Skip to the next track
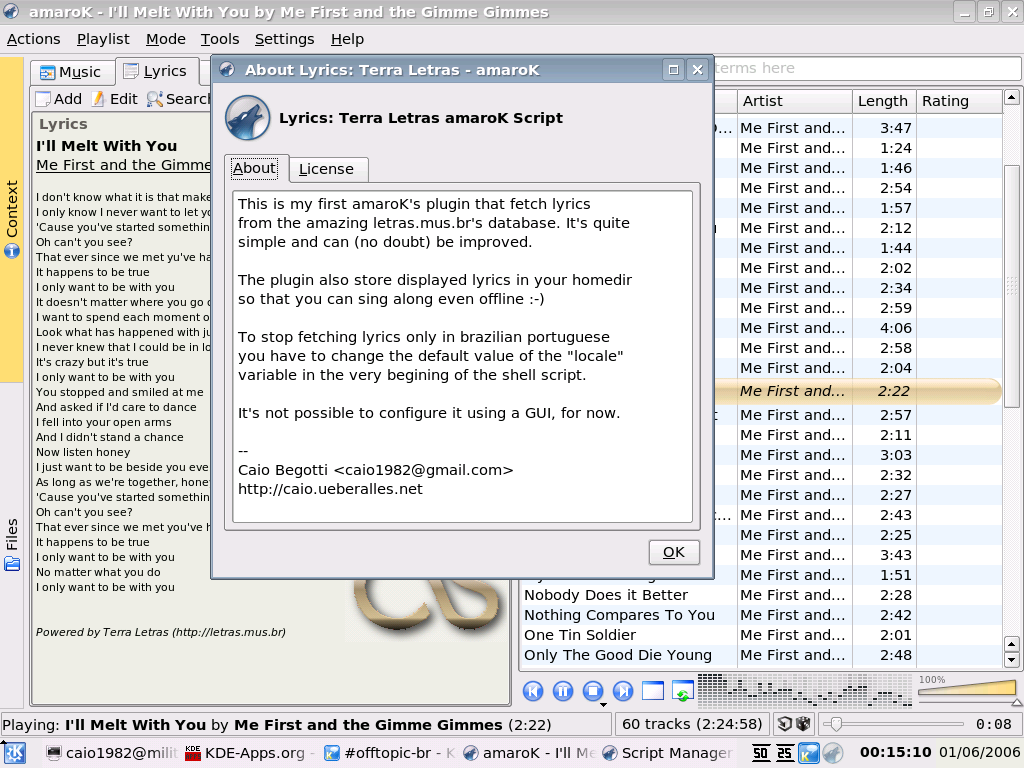This screenshot has width=1024, height=768. click(x=623, y=690)
